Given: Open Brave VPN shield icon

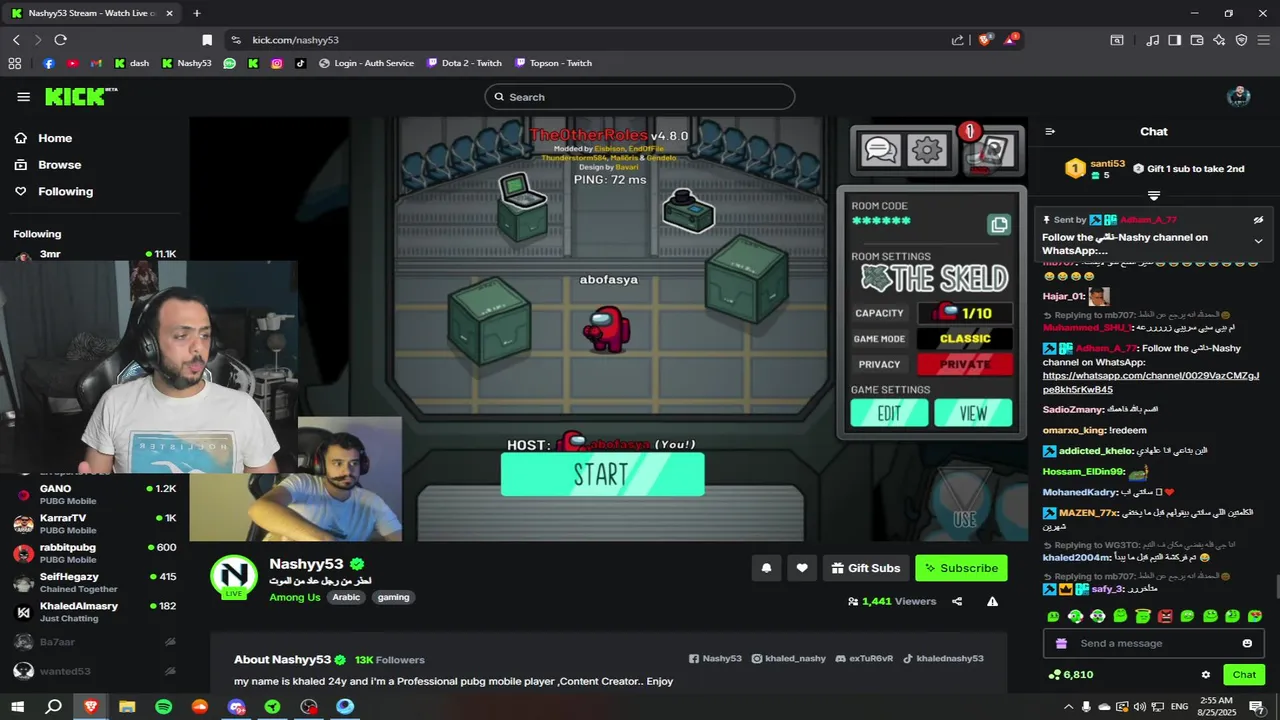Looking at the screenshot, I should pos(1241,40).
